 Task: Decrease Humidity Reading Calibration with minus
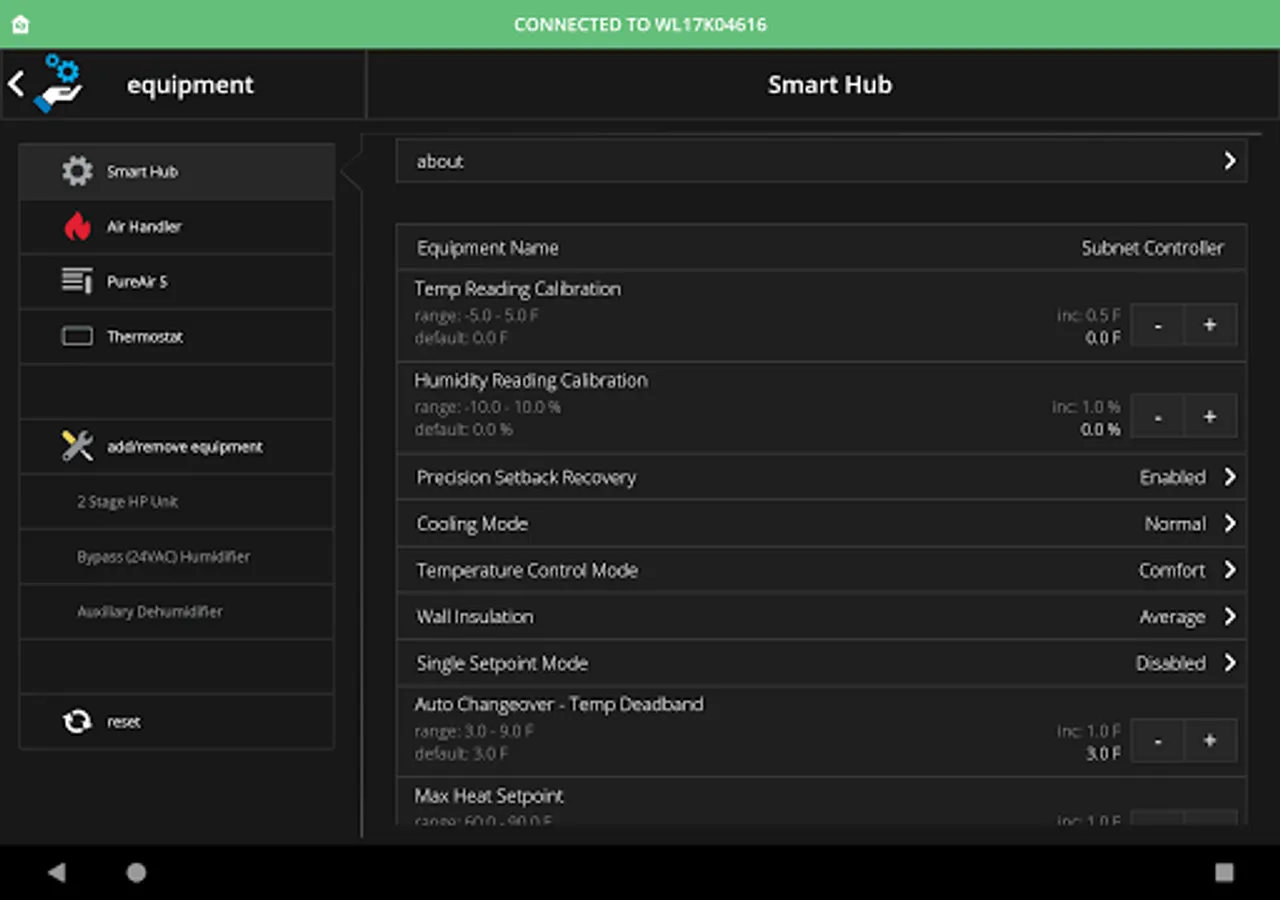[x=1157, y=416]
